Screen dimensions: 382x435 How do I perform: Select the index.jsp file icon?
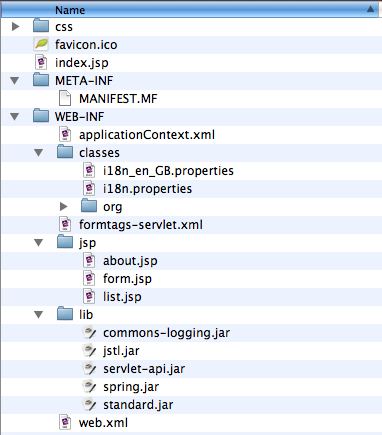(41, 62)
